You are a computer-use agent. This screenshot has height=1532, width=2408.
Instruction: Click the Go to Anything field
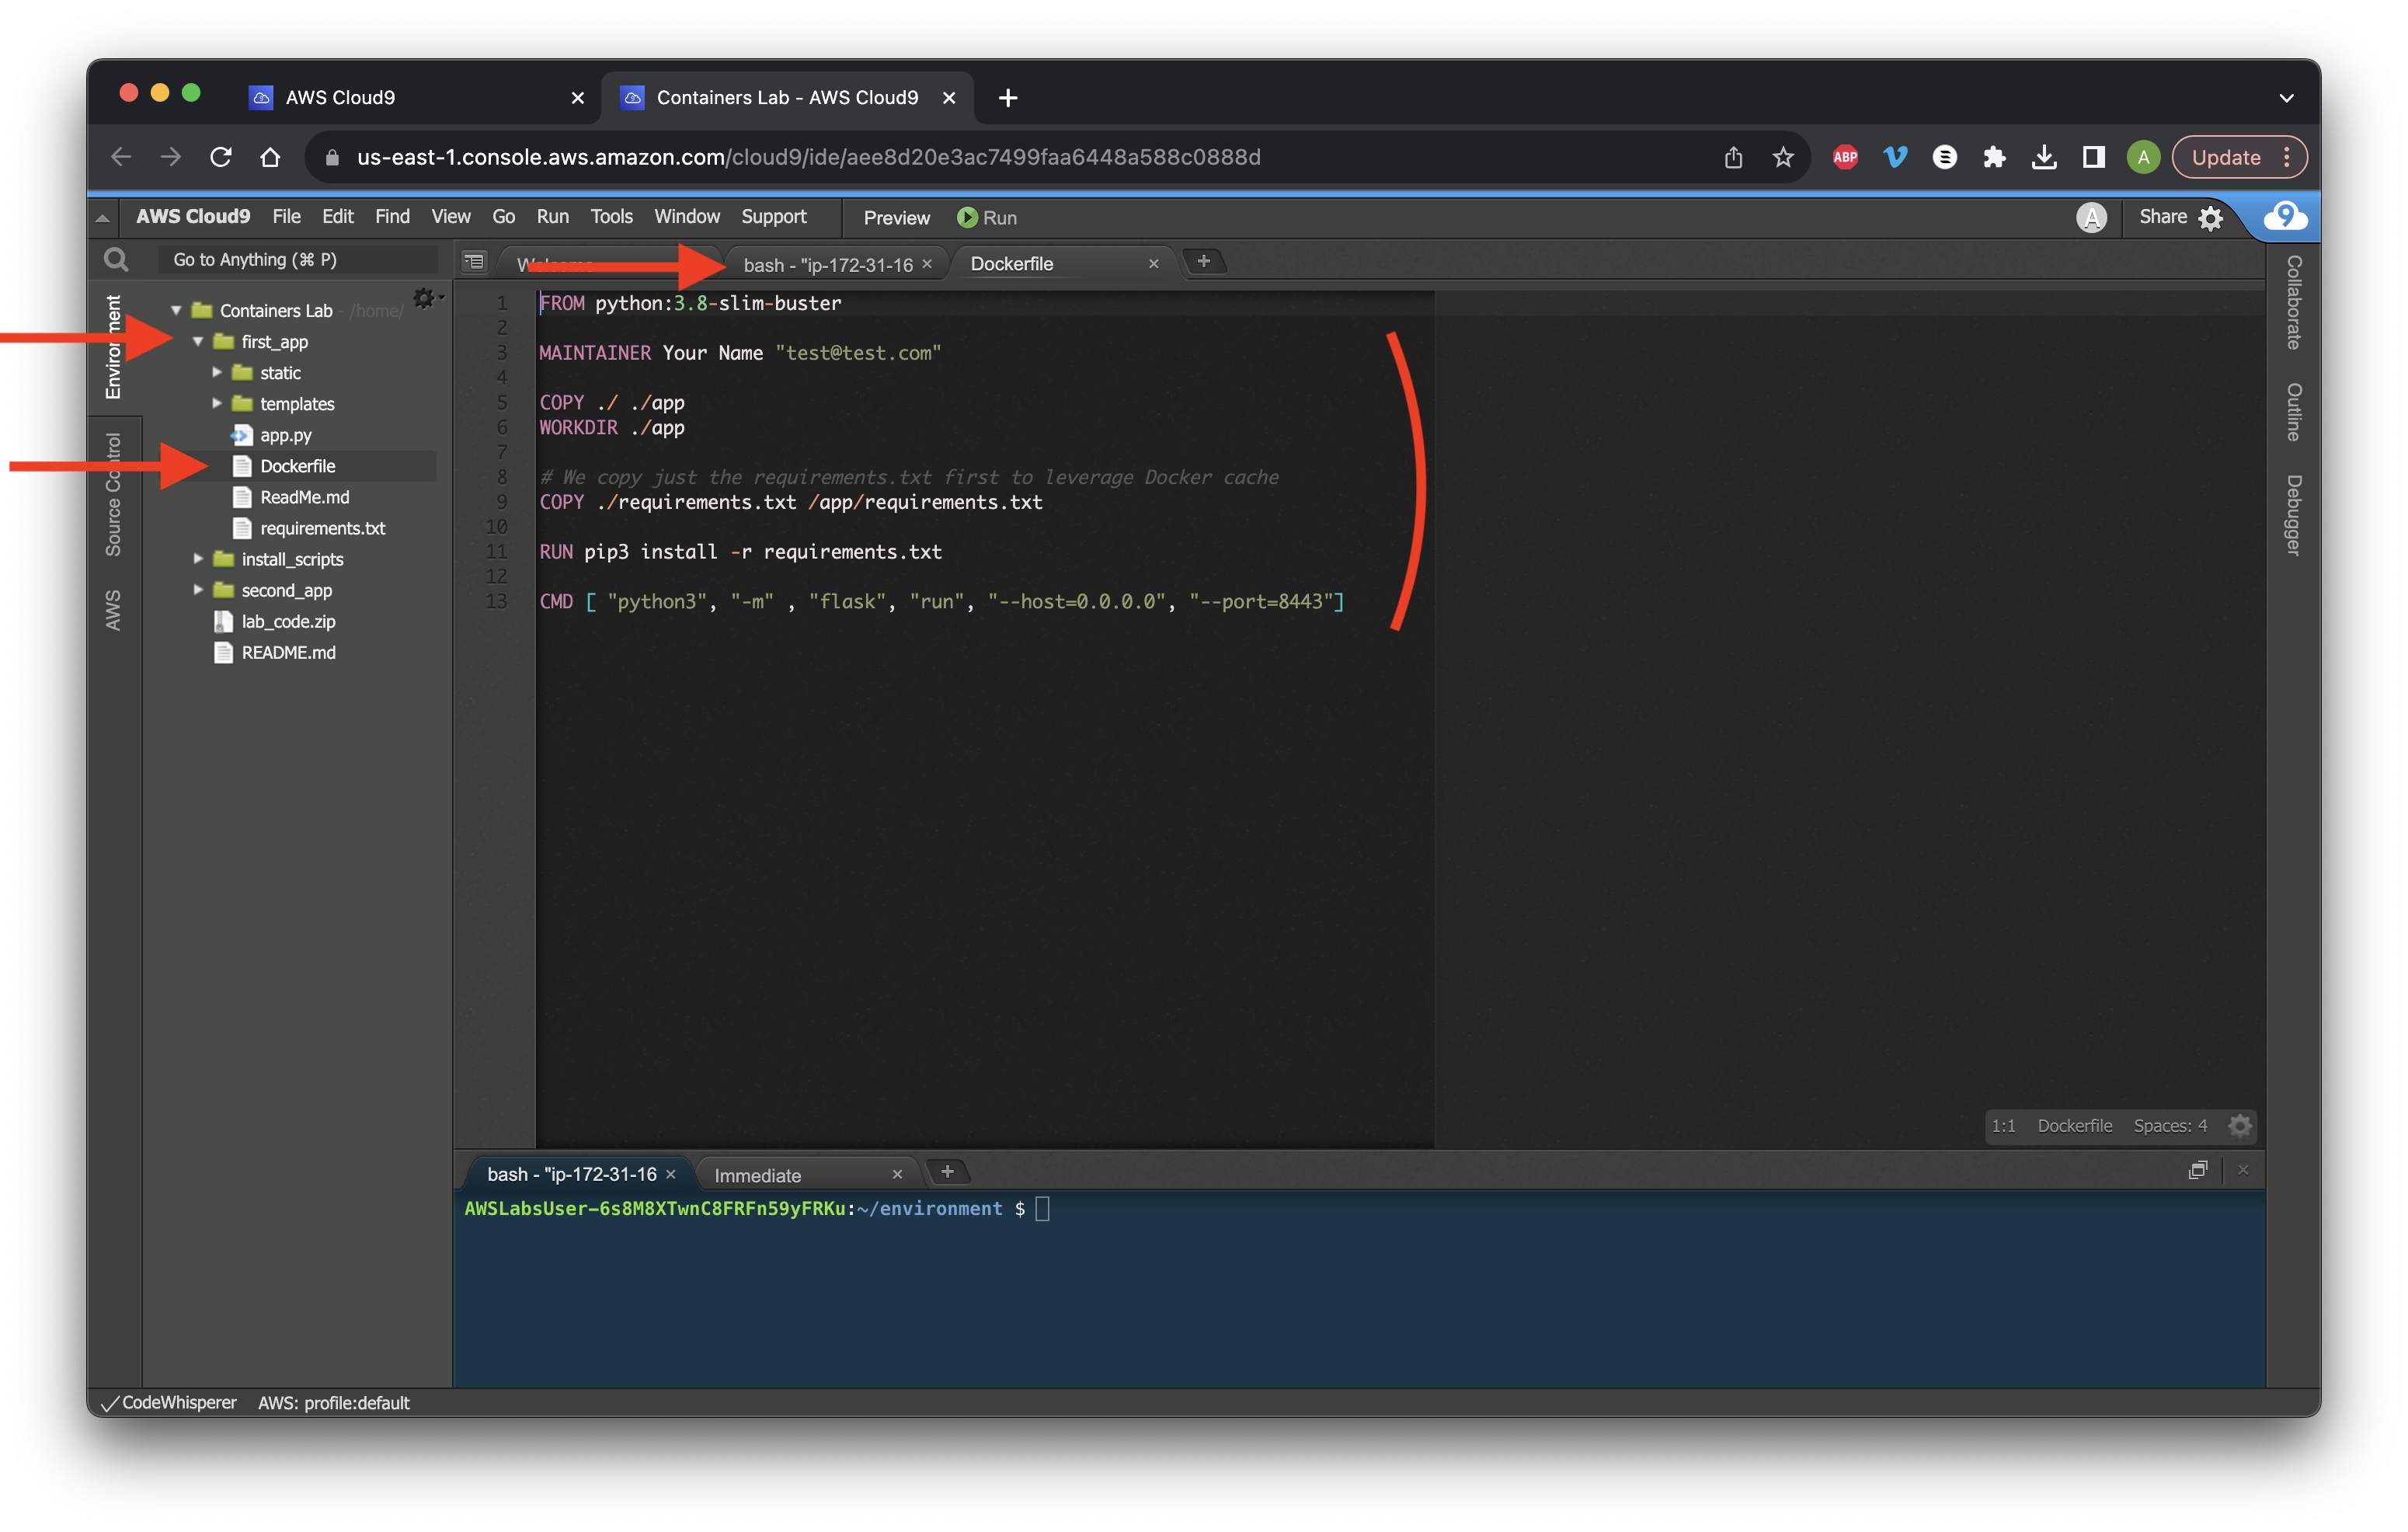pos(298,260)
